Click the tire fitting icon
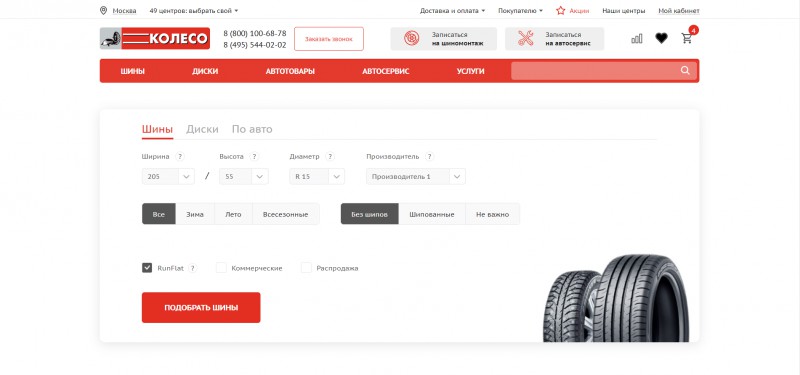800x375 pixels. coord(411,38)
